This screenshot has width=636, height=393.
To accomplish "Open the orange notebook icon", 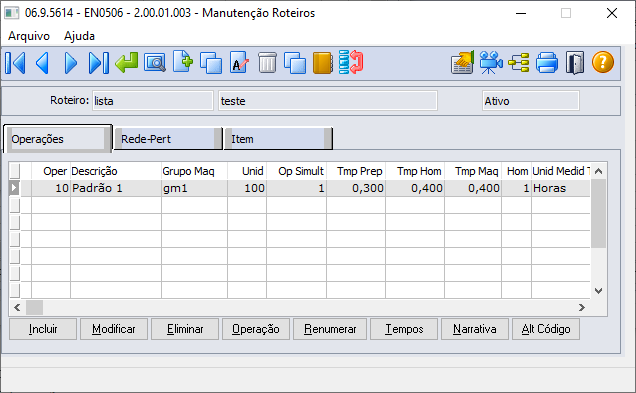I will point(323,63).
